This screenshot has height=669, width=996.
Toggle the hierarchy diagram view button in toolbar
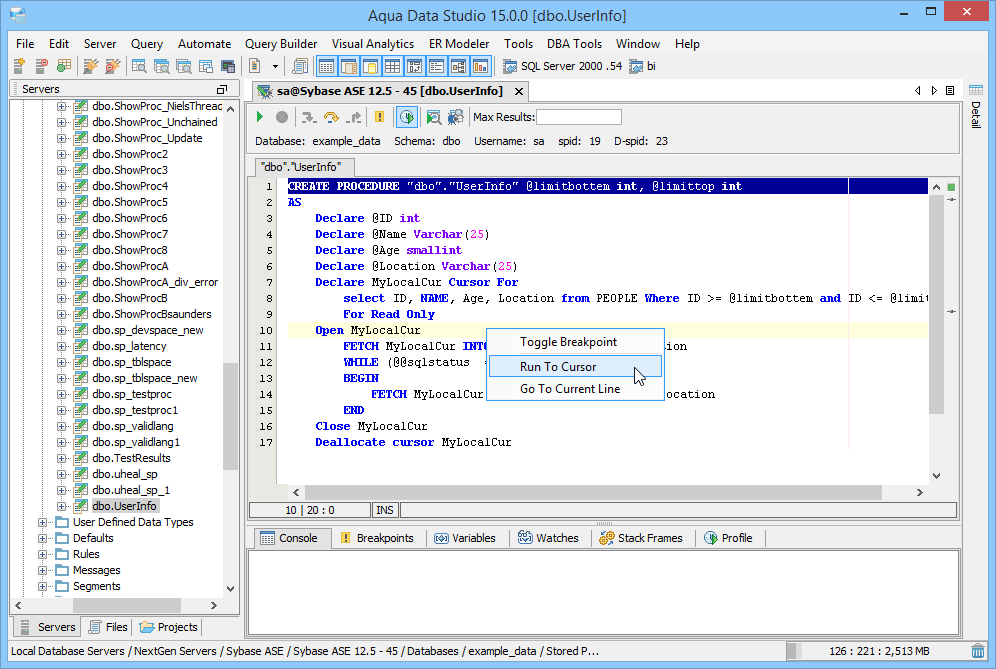coord(459,66)
